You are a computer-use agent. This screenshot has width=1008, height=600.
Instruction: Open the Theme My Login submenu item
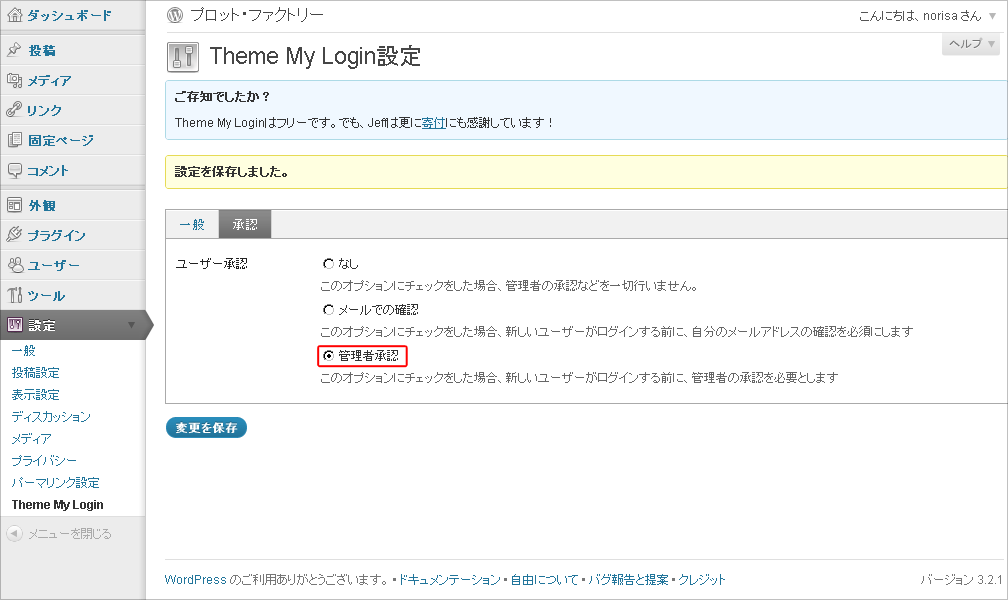point(57,505)
